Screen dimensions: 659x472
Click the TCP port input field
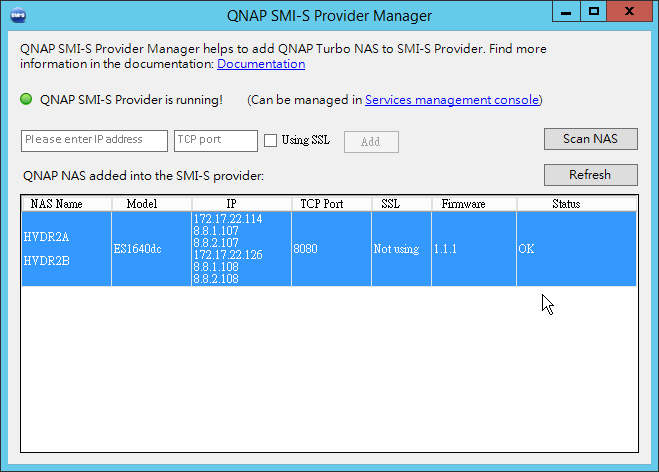click(x=214, y=140)
